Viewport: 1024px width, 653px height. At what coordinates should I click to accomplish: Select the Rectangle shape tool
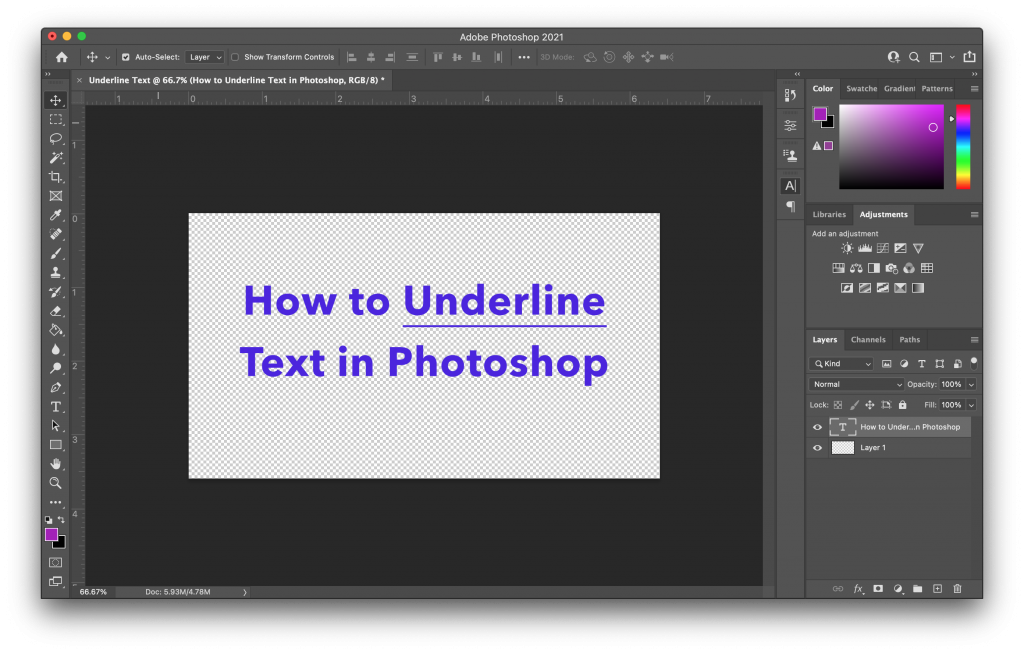click(x=56, y=445)
